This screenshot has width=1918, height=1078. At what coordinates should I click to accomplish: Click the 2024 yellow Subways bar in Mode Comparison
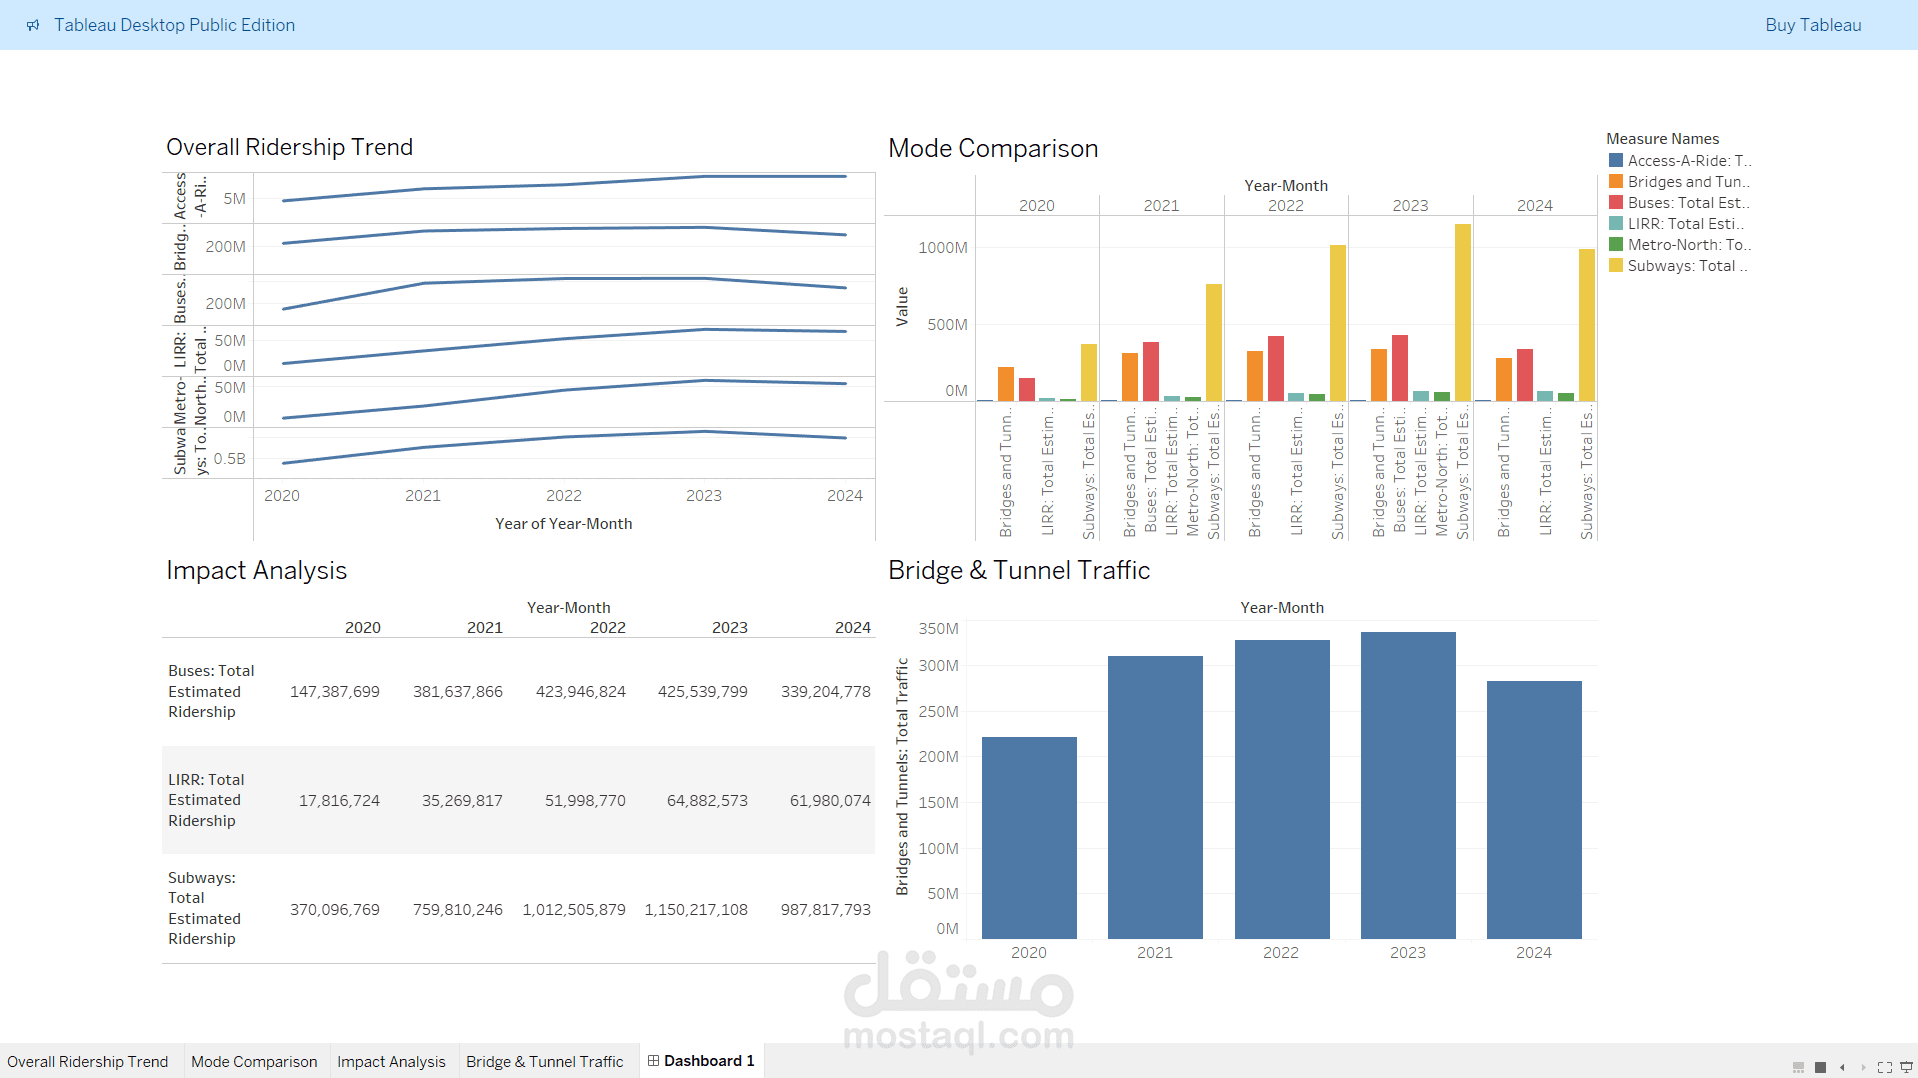click(1587, 325)
